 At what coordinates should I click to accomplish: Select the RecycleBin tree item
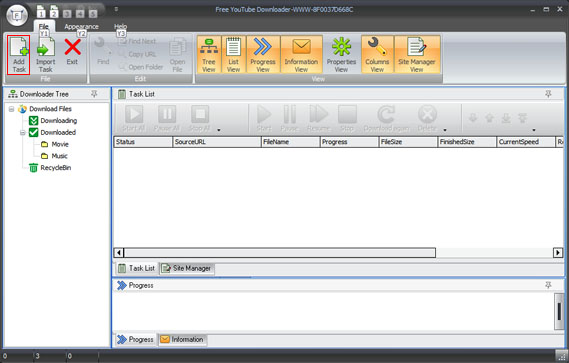(x=56, y=168)
